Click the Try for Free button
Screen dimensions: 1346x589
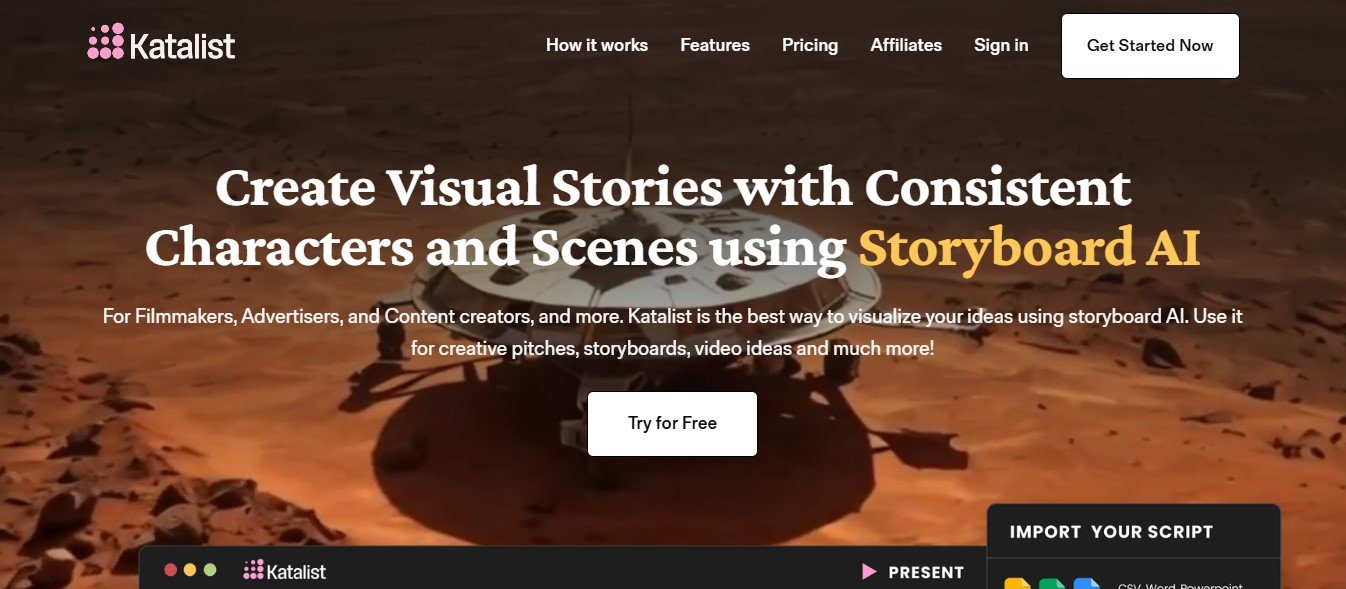pos(672,424)
